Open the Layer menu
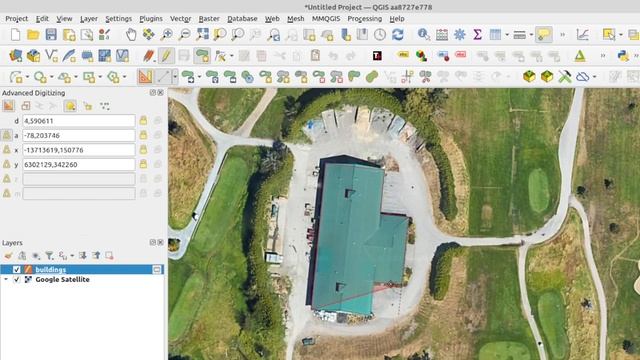The image size is (640, 360). [x=89, y=19]
